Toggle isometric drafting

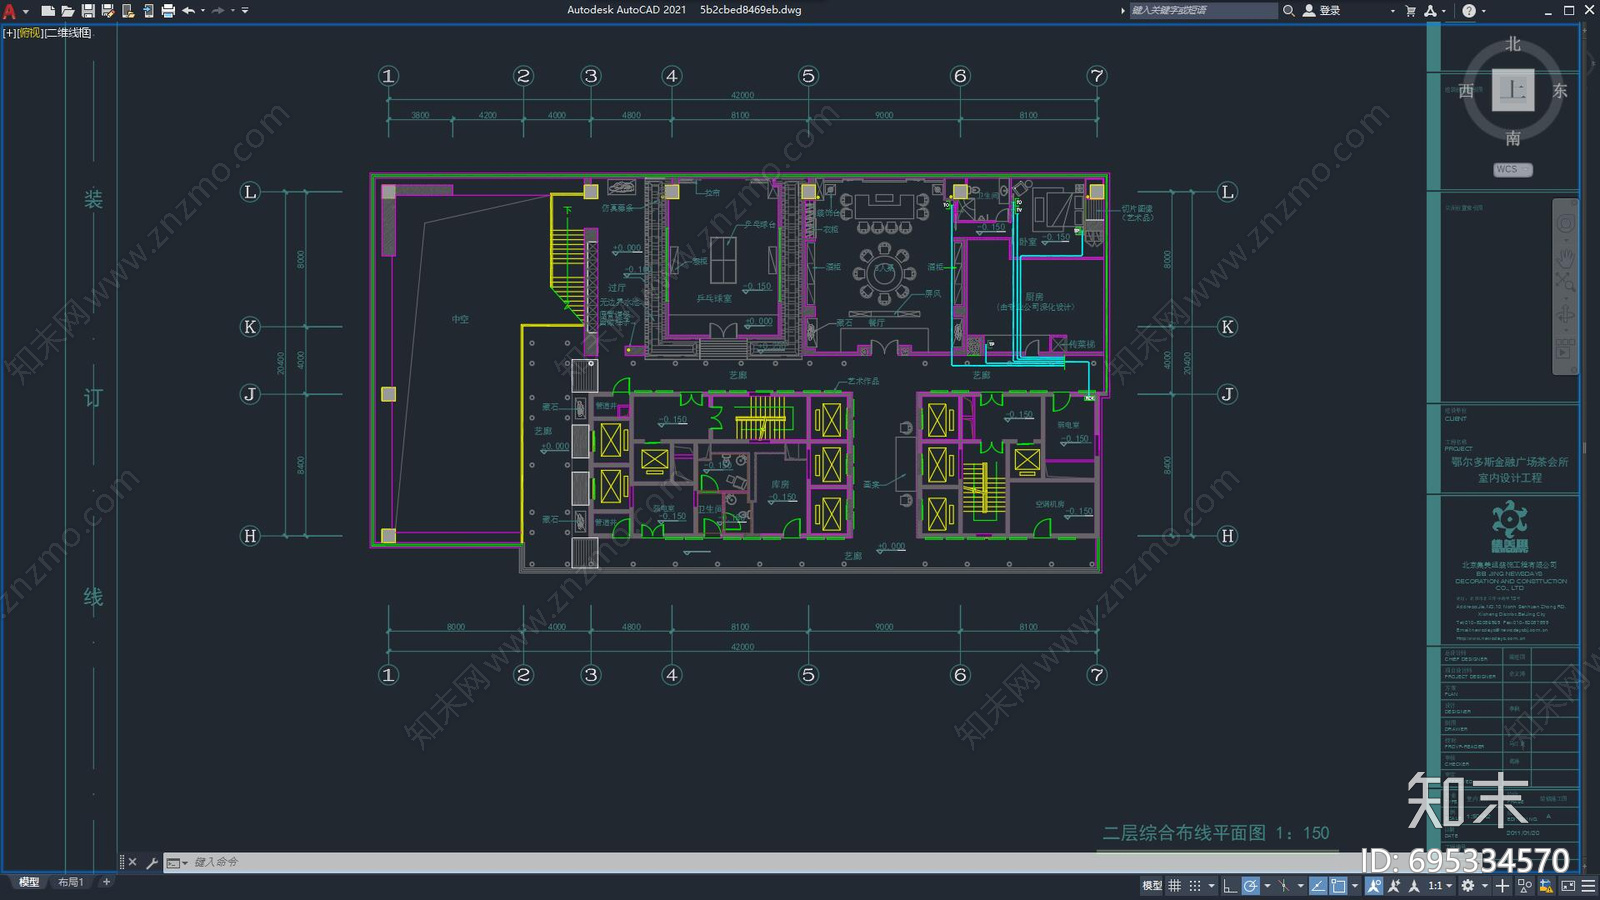(1284, 885)
